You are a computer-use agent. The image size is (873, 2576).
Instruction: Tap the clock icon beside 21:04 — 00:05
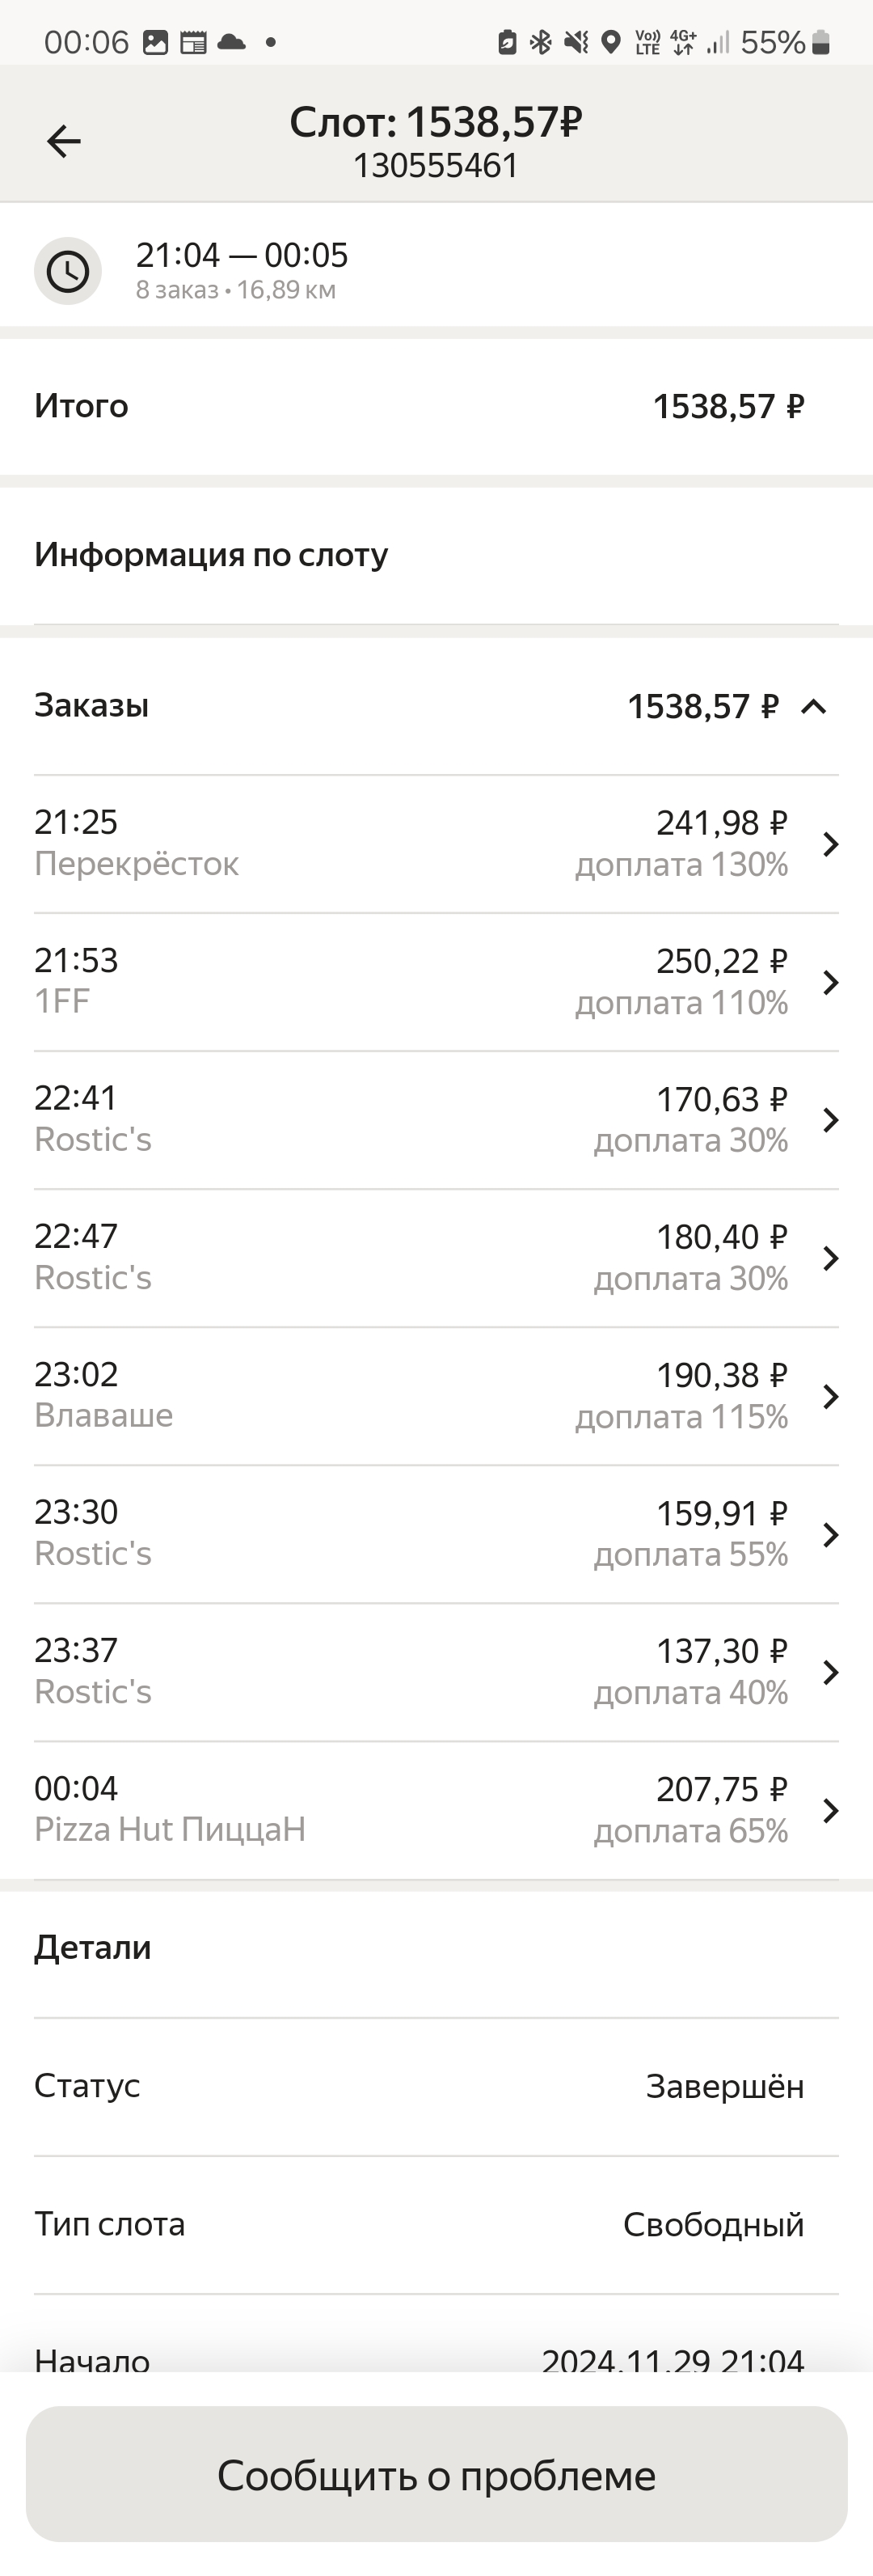(x=68, y=271)
